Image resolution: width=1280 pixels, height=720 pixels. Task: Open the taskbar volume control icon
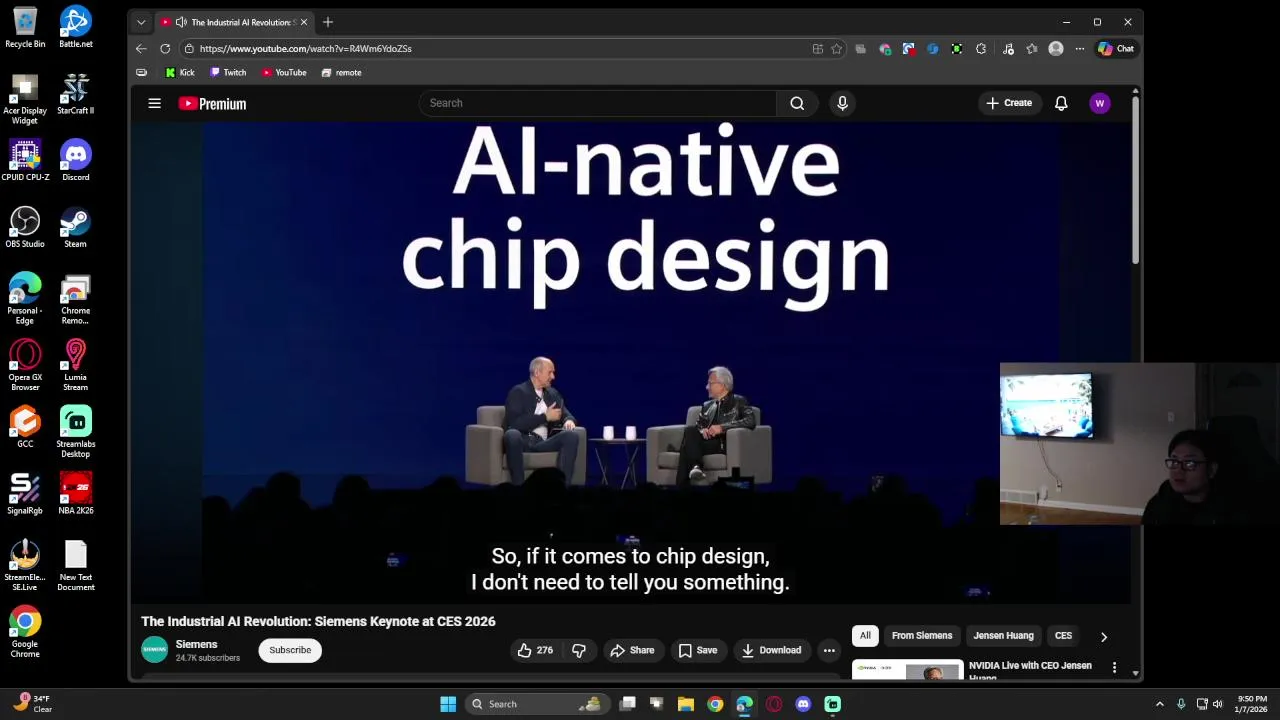1217,704
